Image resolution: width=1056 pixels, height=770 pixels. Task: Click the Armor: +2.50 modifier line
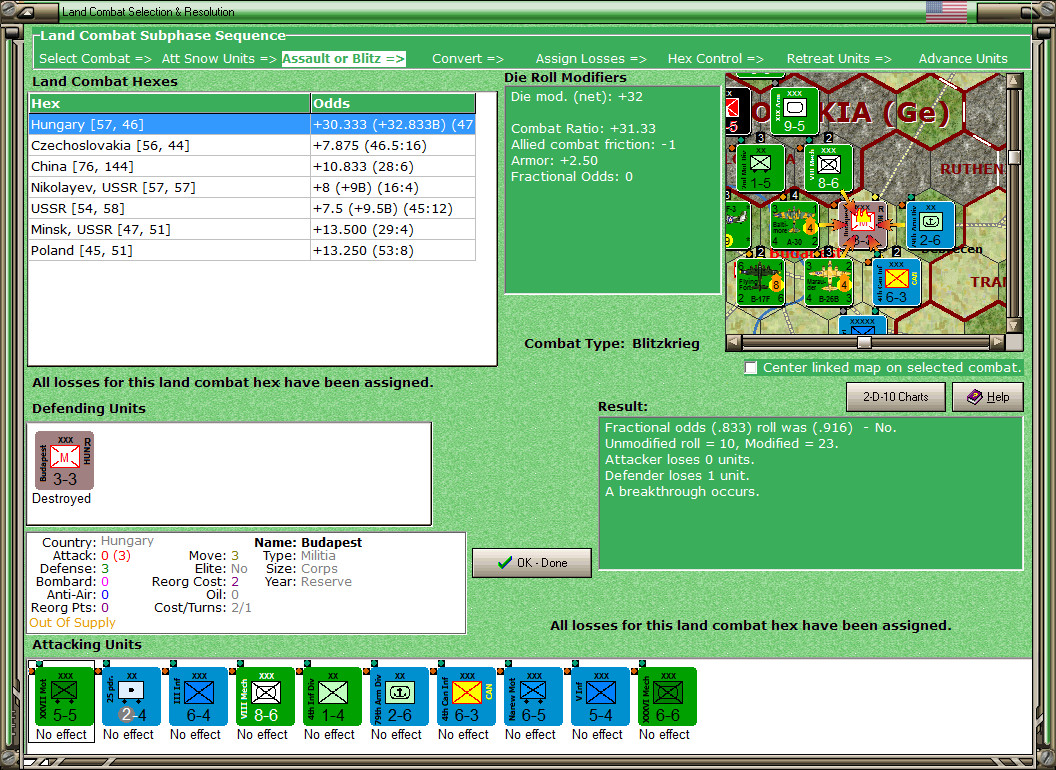point(554,160)
